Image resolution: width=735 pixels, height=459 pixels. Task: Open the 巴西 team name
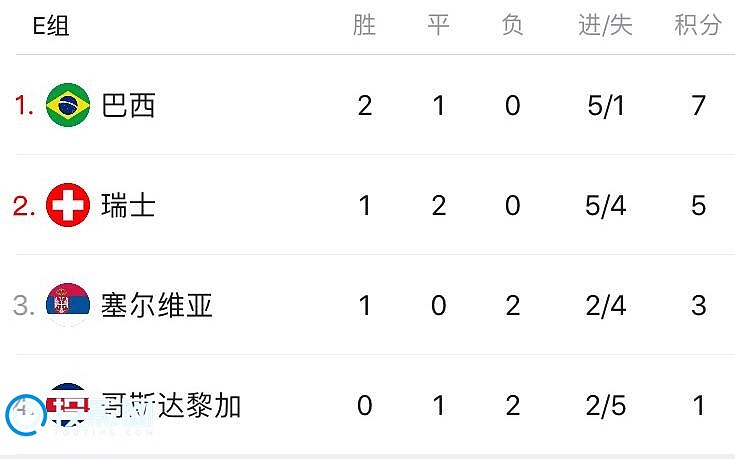[129, 105]
